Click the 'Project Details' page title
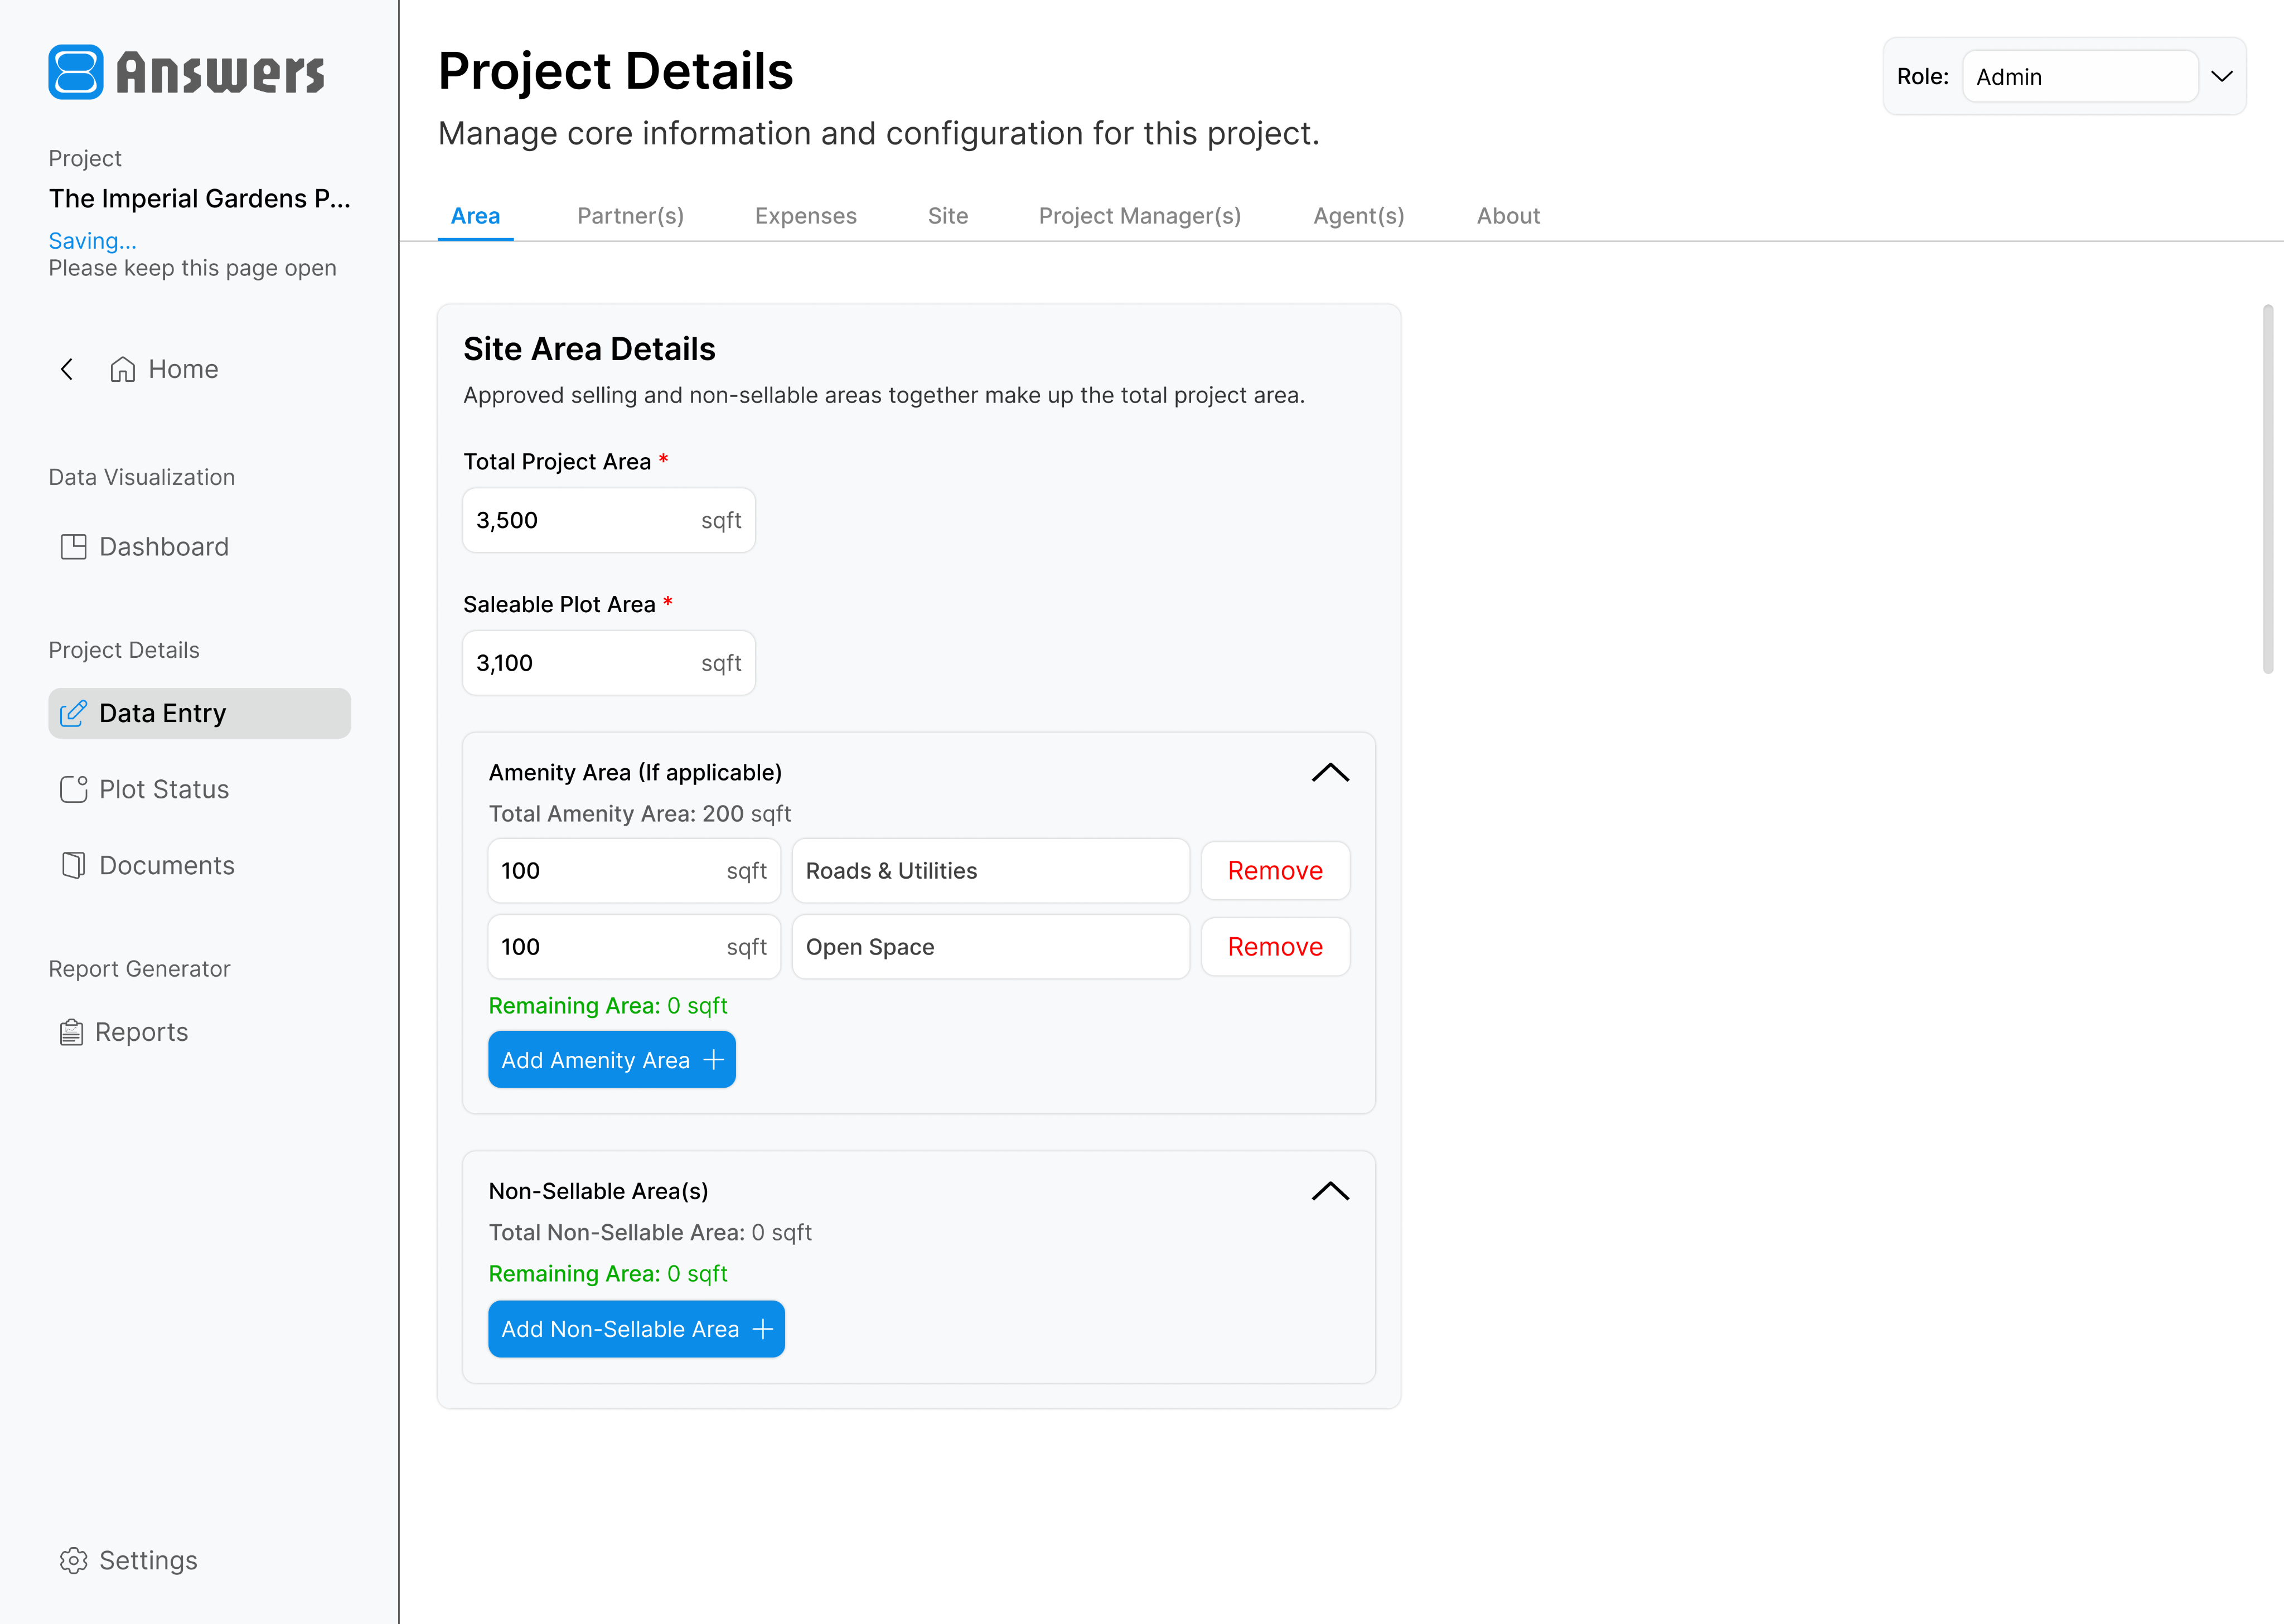 click(x=616, y=71)
